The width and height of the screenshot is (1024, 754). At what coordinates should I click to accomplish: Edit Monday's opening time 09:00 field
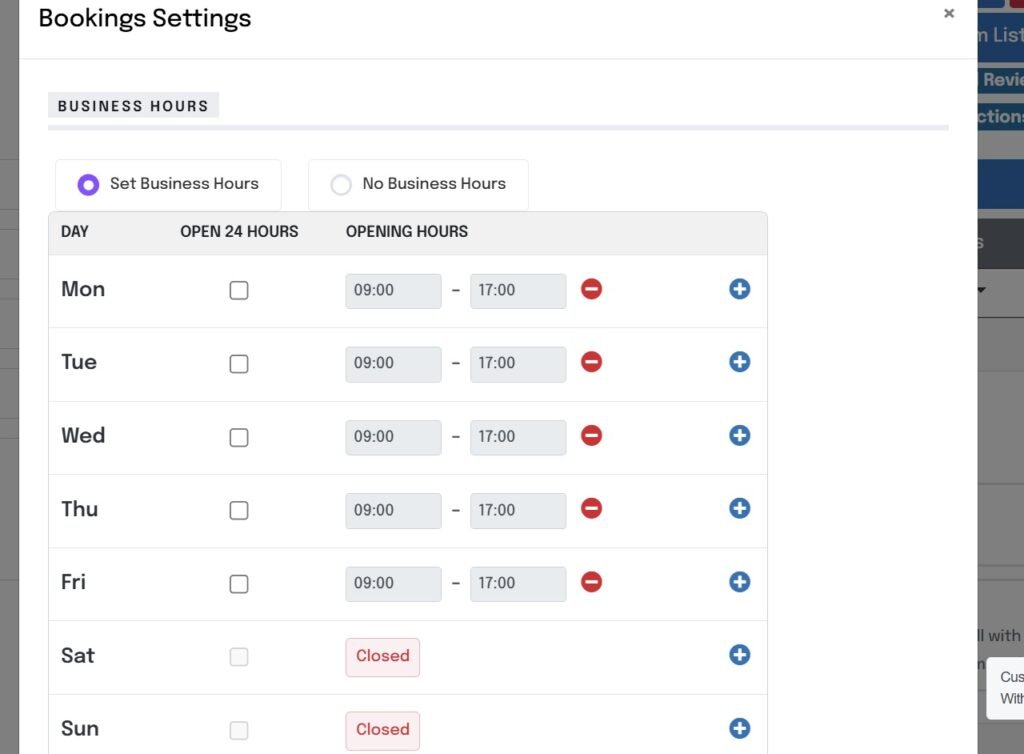[x=393, y=291]
